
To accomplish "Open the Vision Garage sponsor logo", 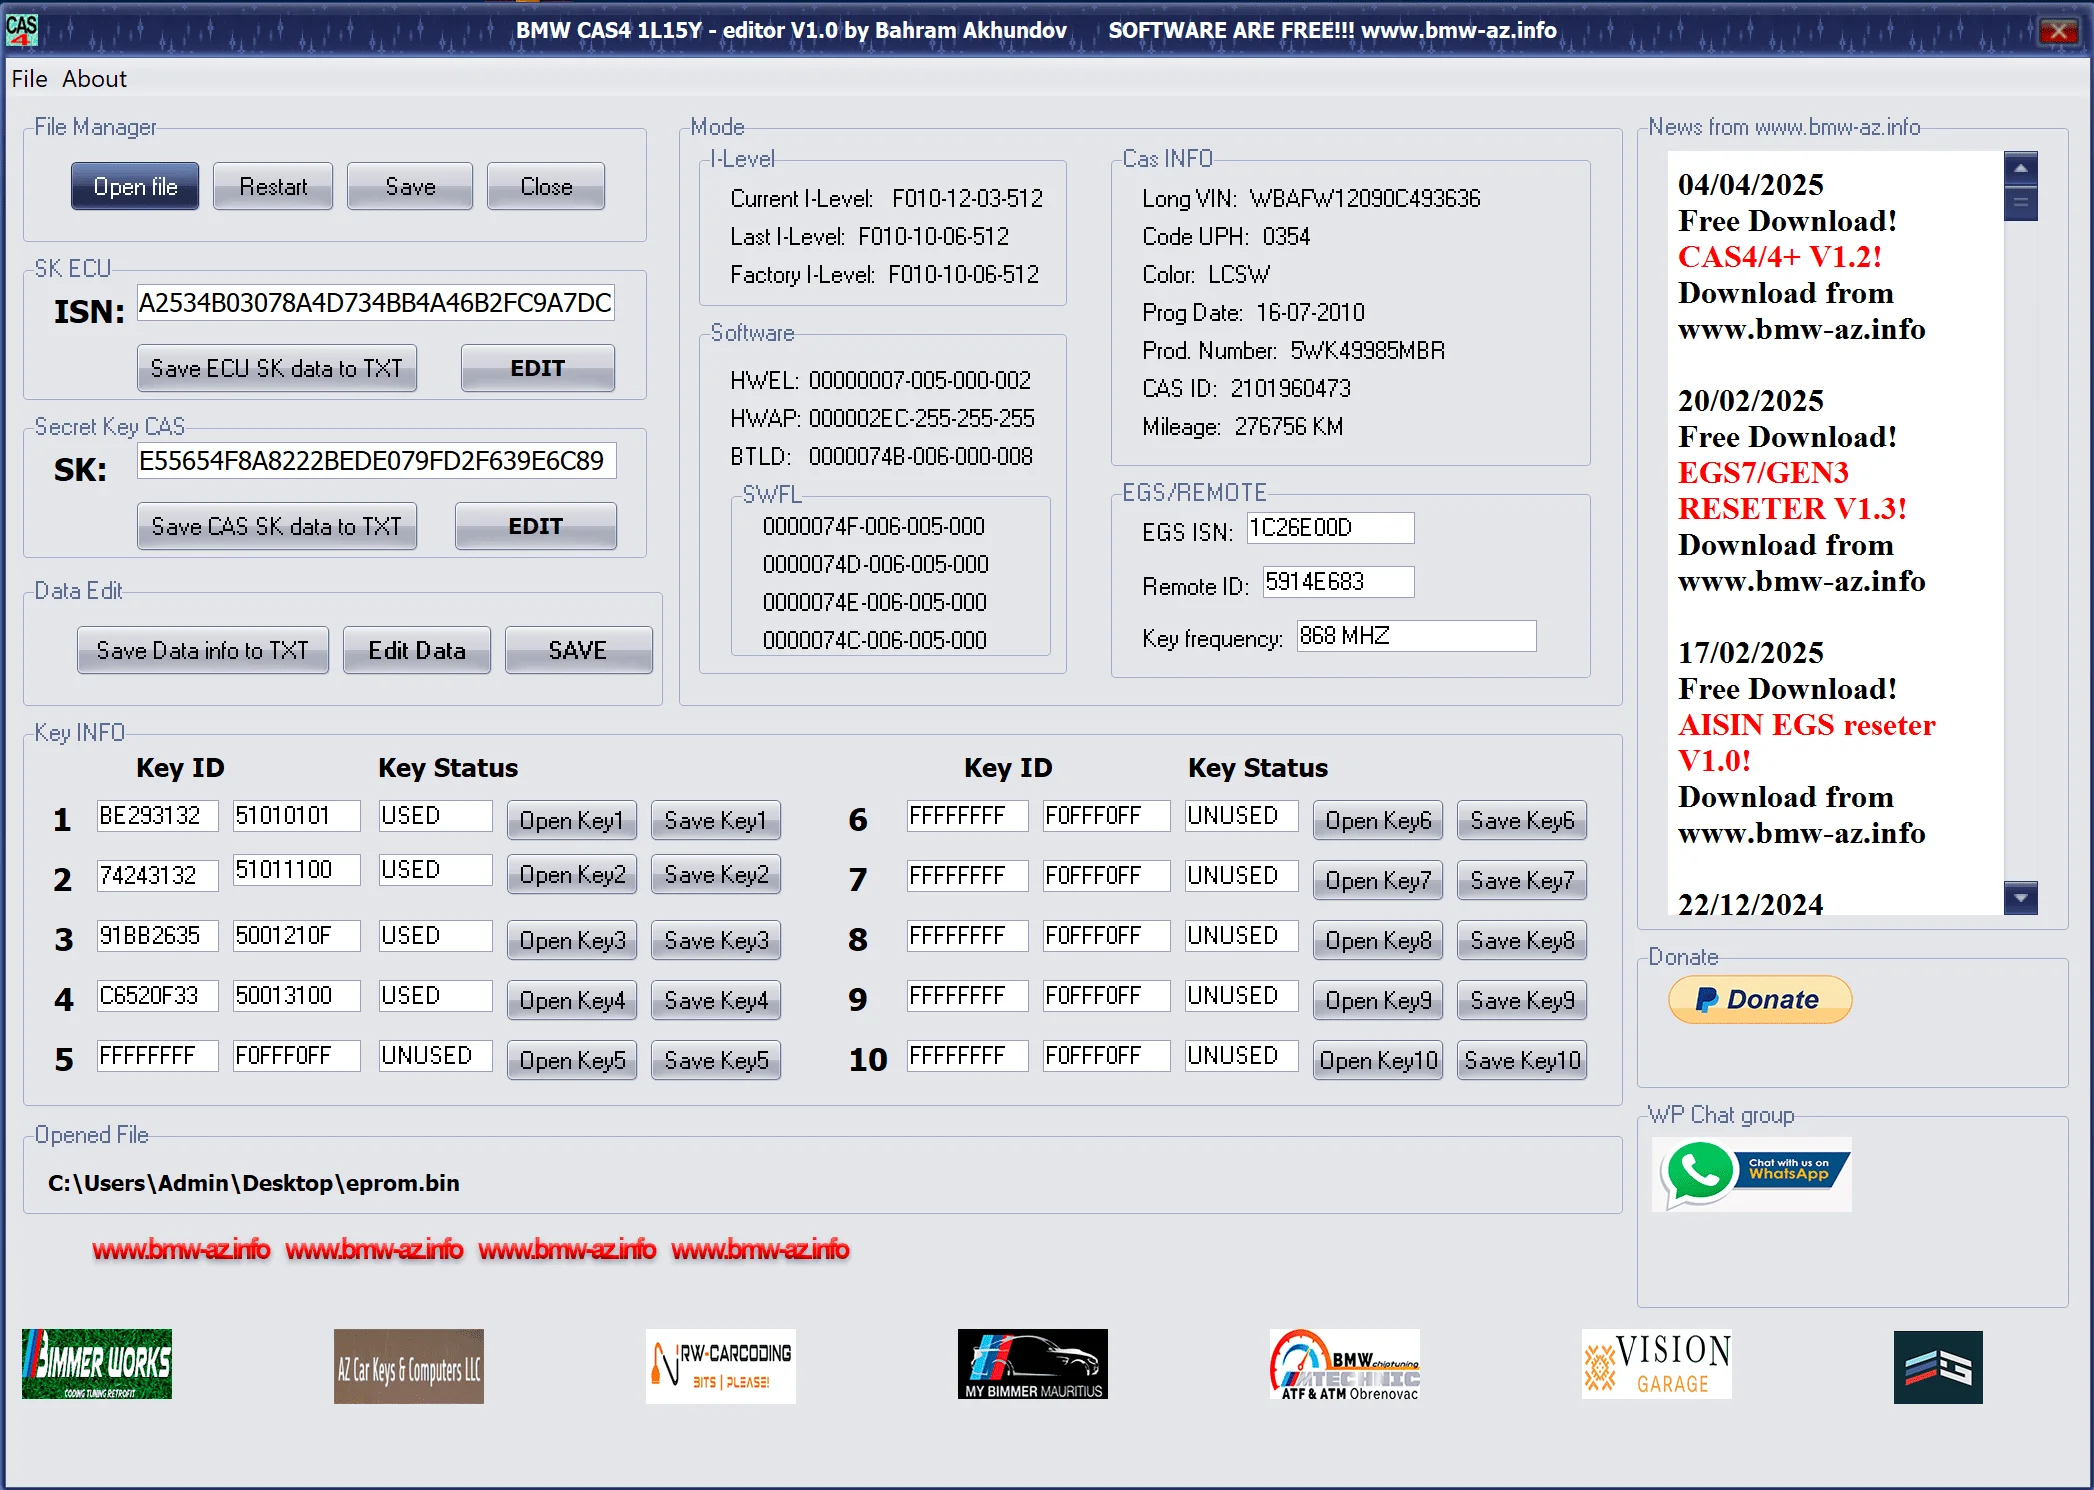I will [1657, 1364].
